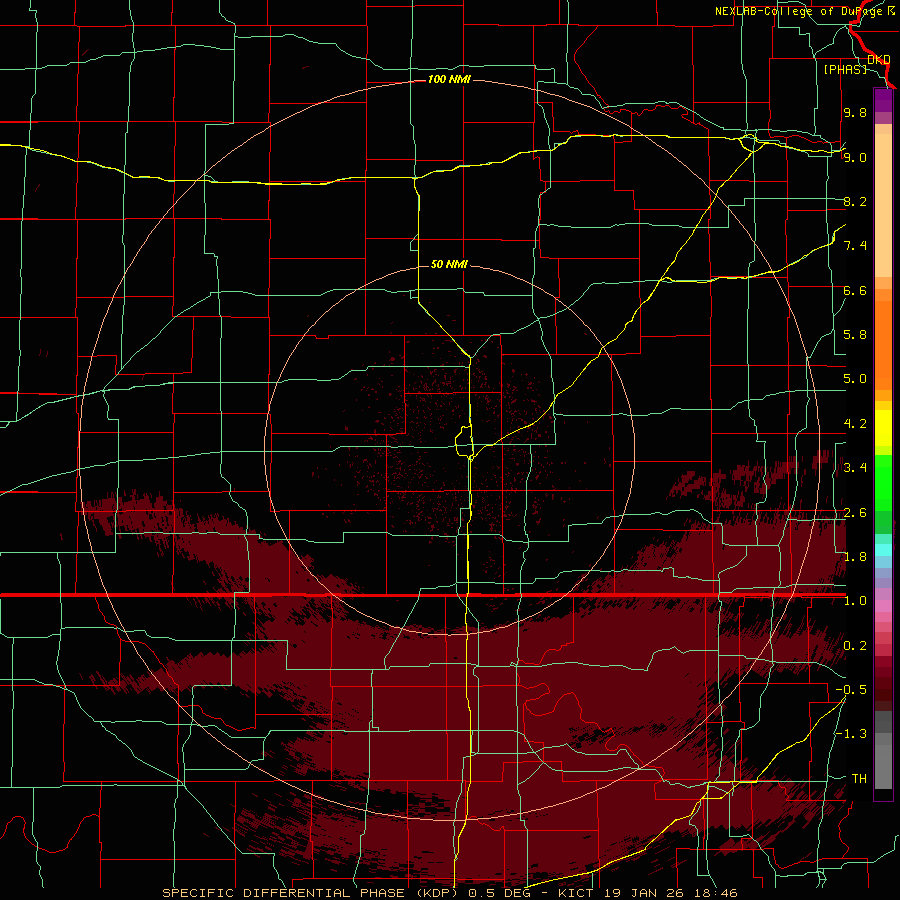Click SPECIFIC DIFFERENTIAL PHASE (KDP) caption text

pos(312,893)
